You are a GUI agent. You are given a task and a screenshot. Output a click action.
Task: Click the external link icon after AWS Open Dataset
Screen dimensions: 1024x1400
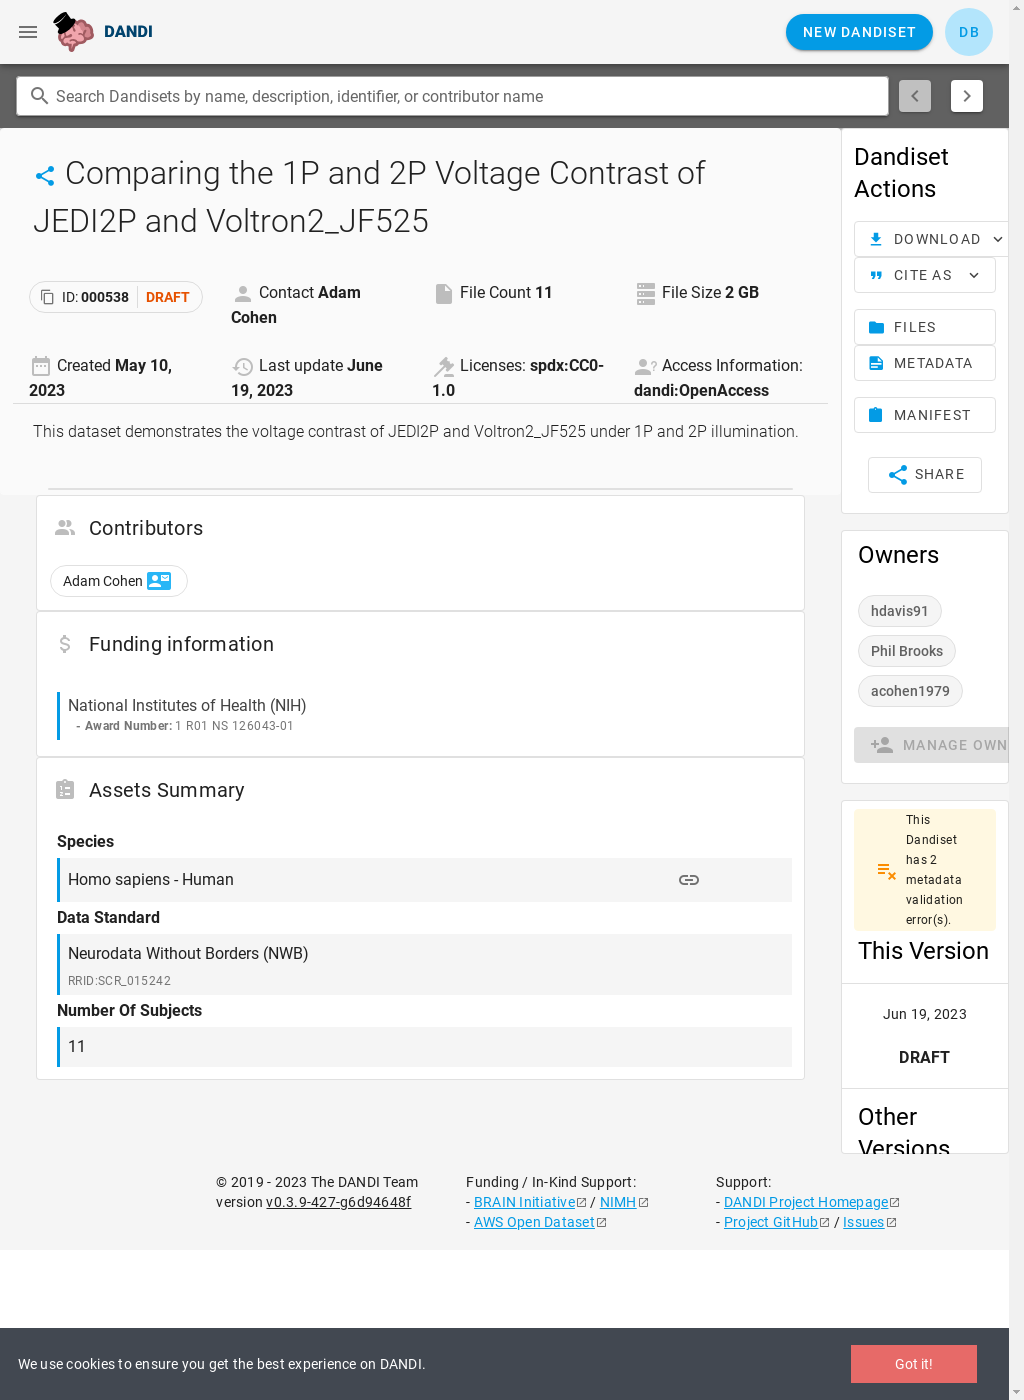(x=602, y=1223)
